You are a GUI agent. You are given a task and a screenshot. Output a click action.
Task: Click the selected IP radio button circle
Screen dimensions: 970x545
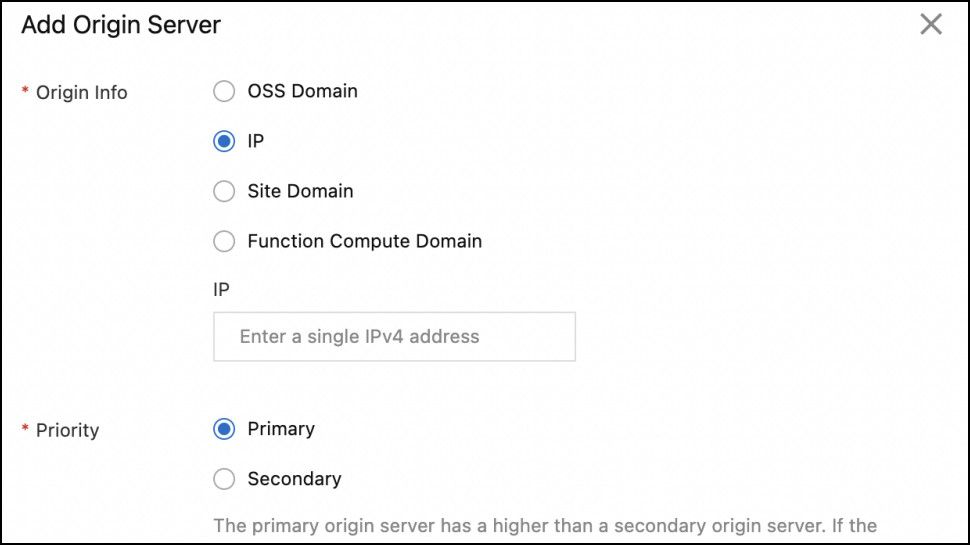[x=224, y=141]
